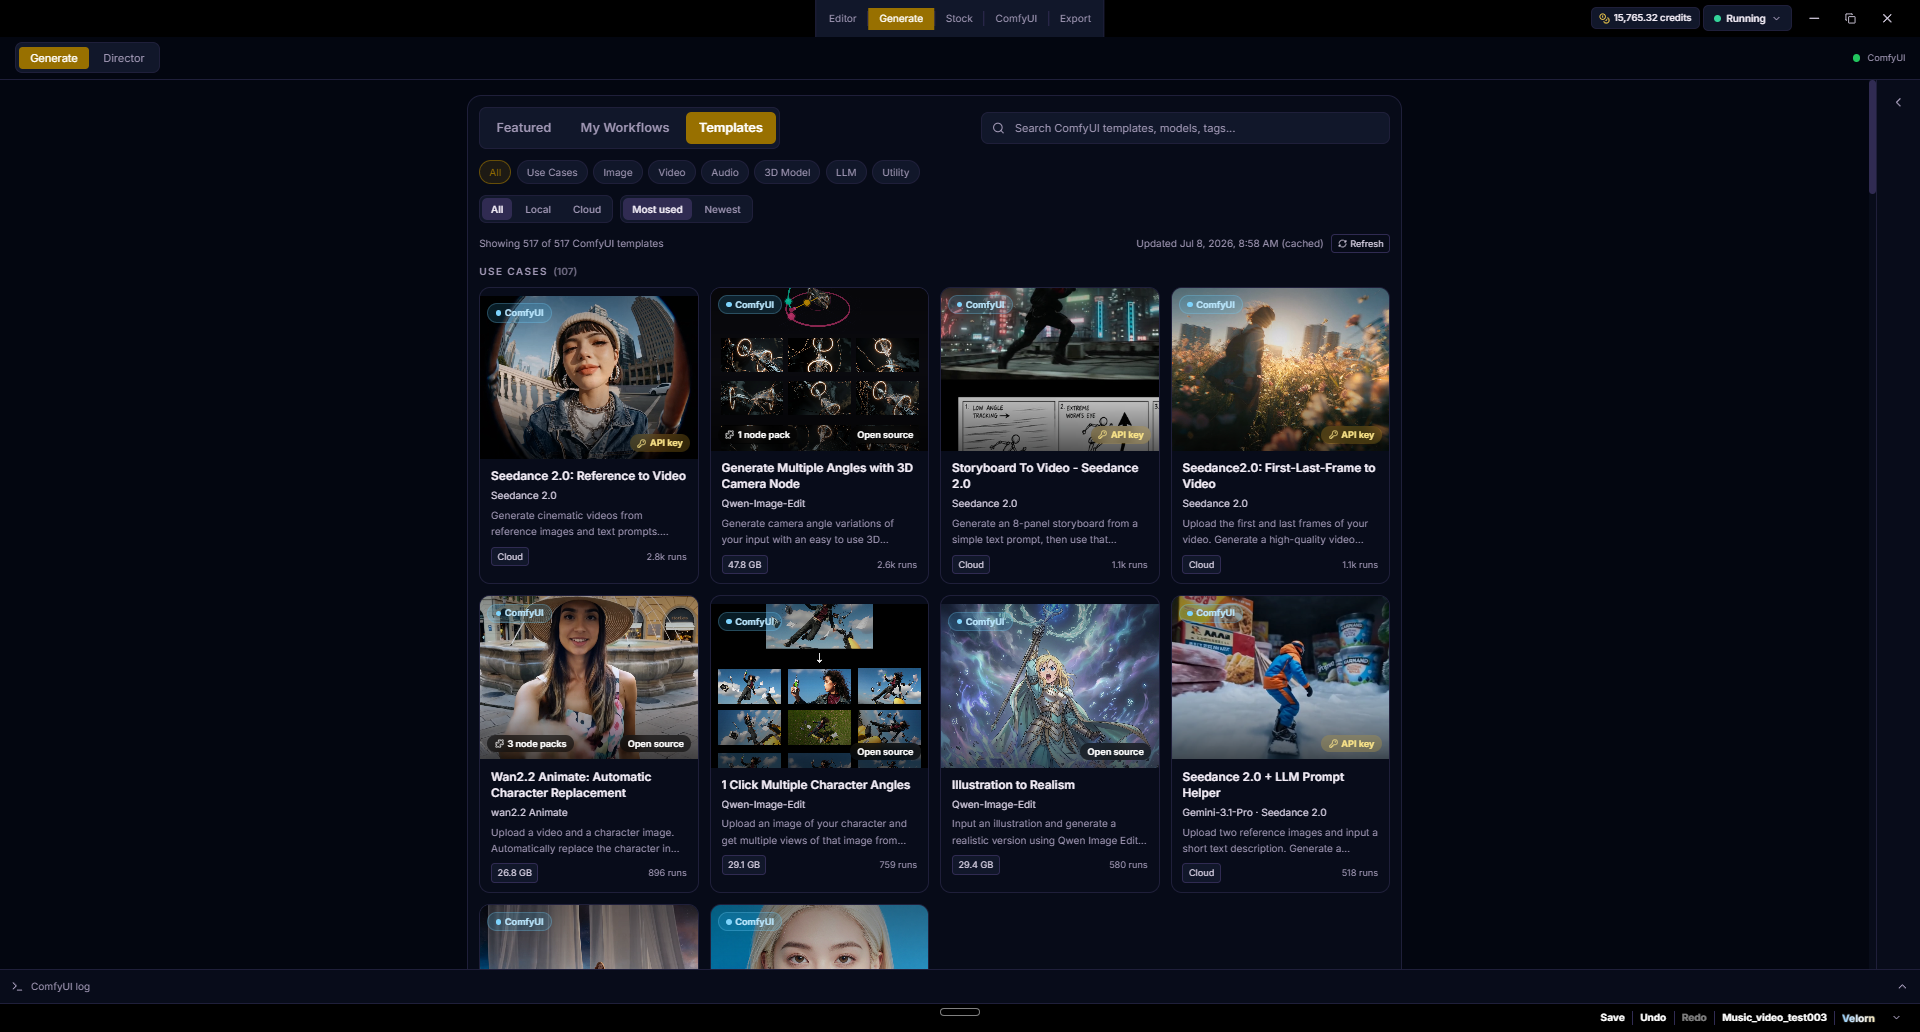The width and height of the screenshot is (1920, 1032).
Task: Filter templates to Cloud only
Action: point(587,210)
